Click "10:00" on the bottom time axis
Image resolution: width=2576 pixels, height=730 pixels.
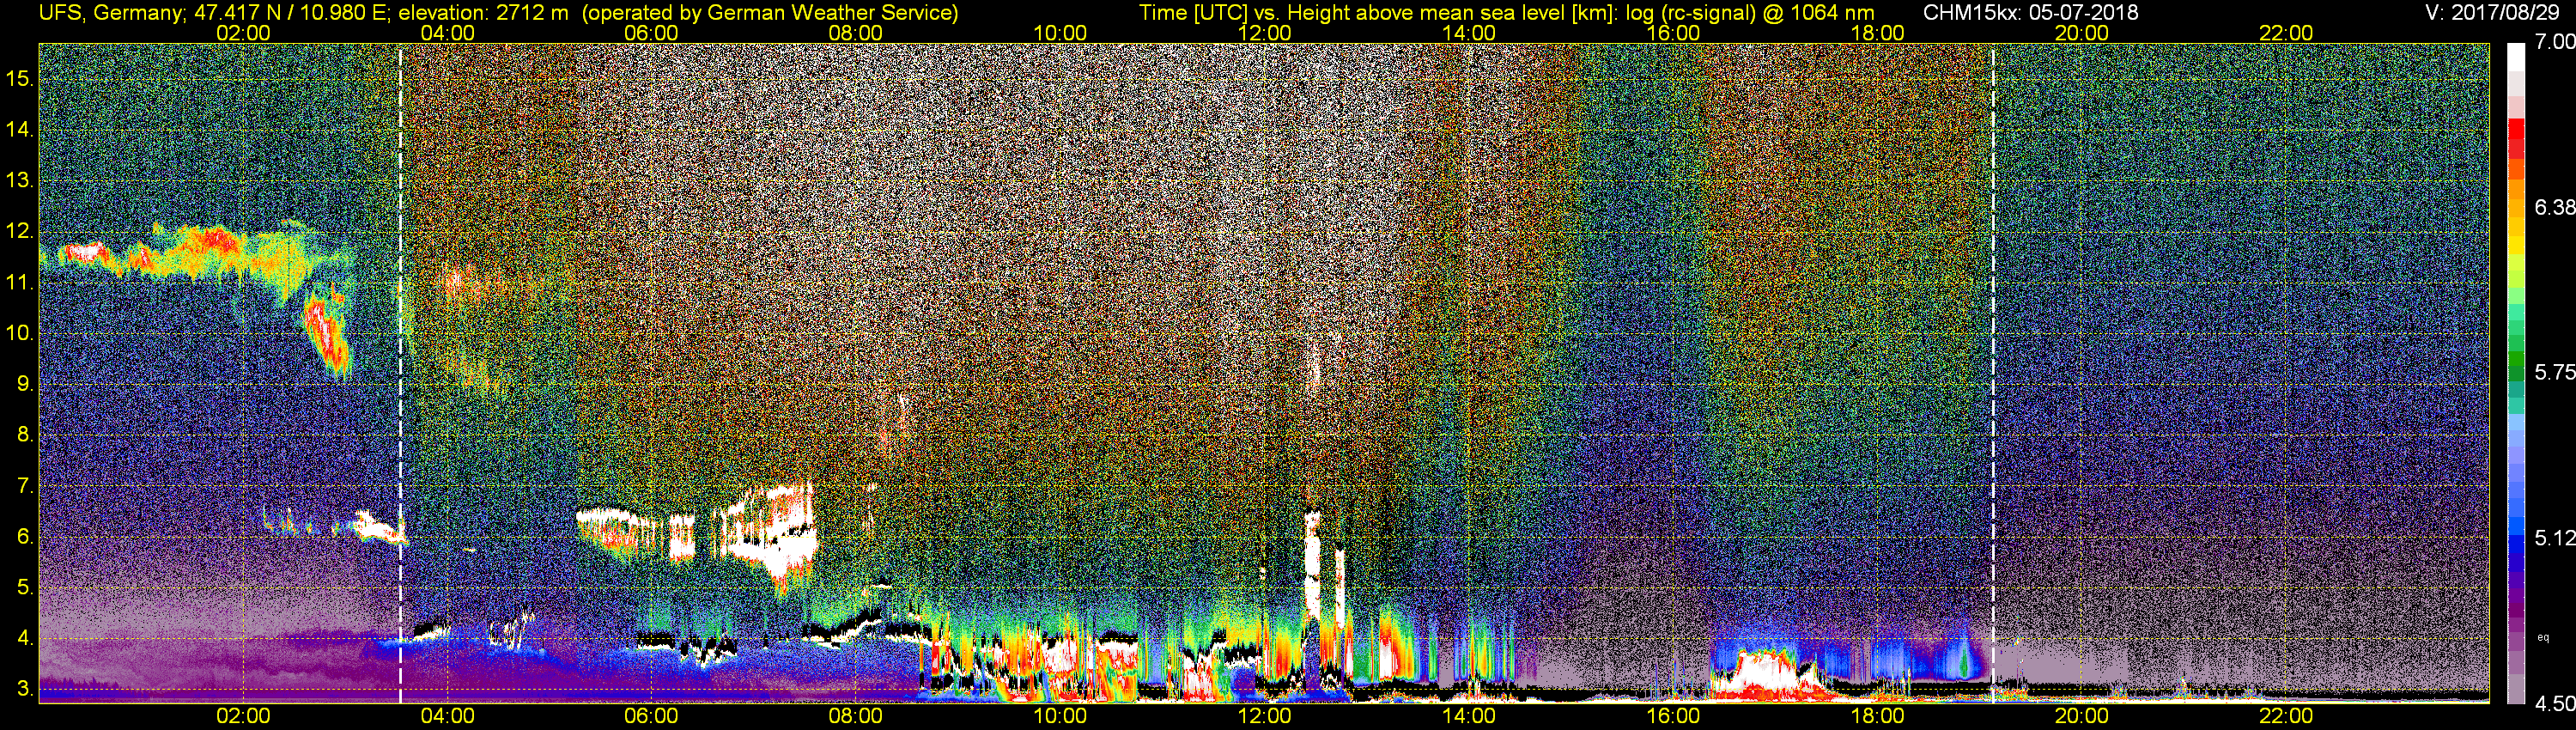[x=1060, y=716]
